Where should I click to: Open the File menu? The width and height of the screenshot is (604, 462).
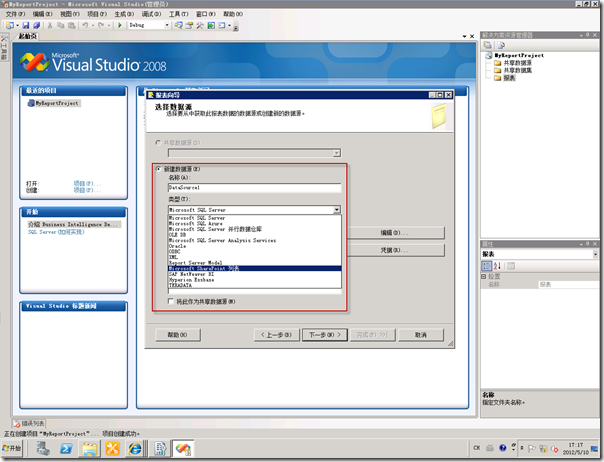click(15, 14)
